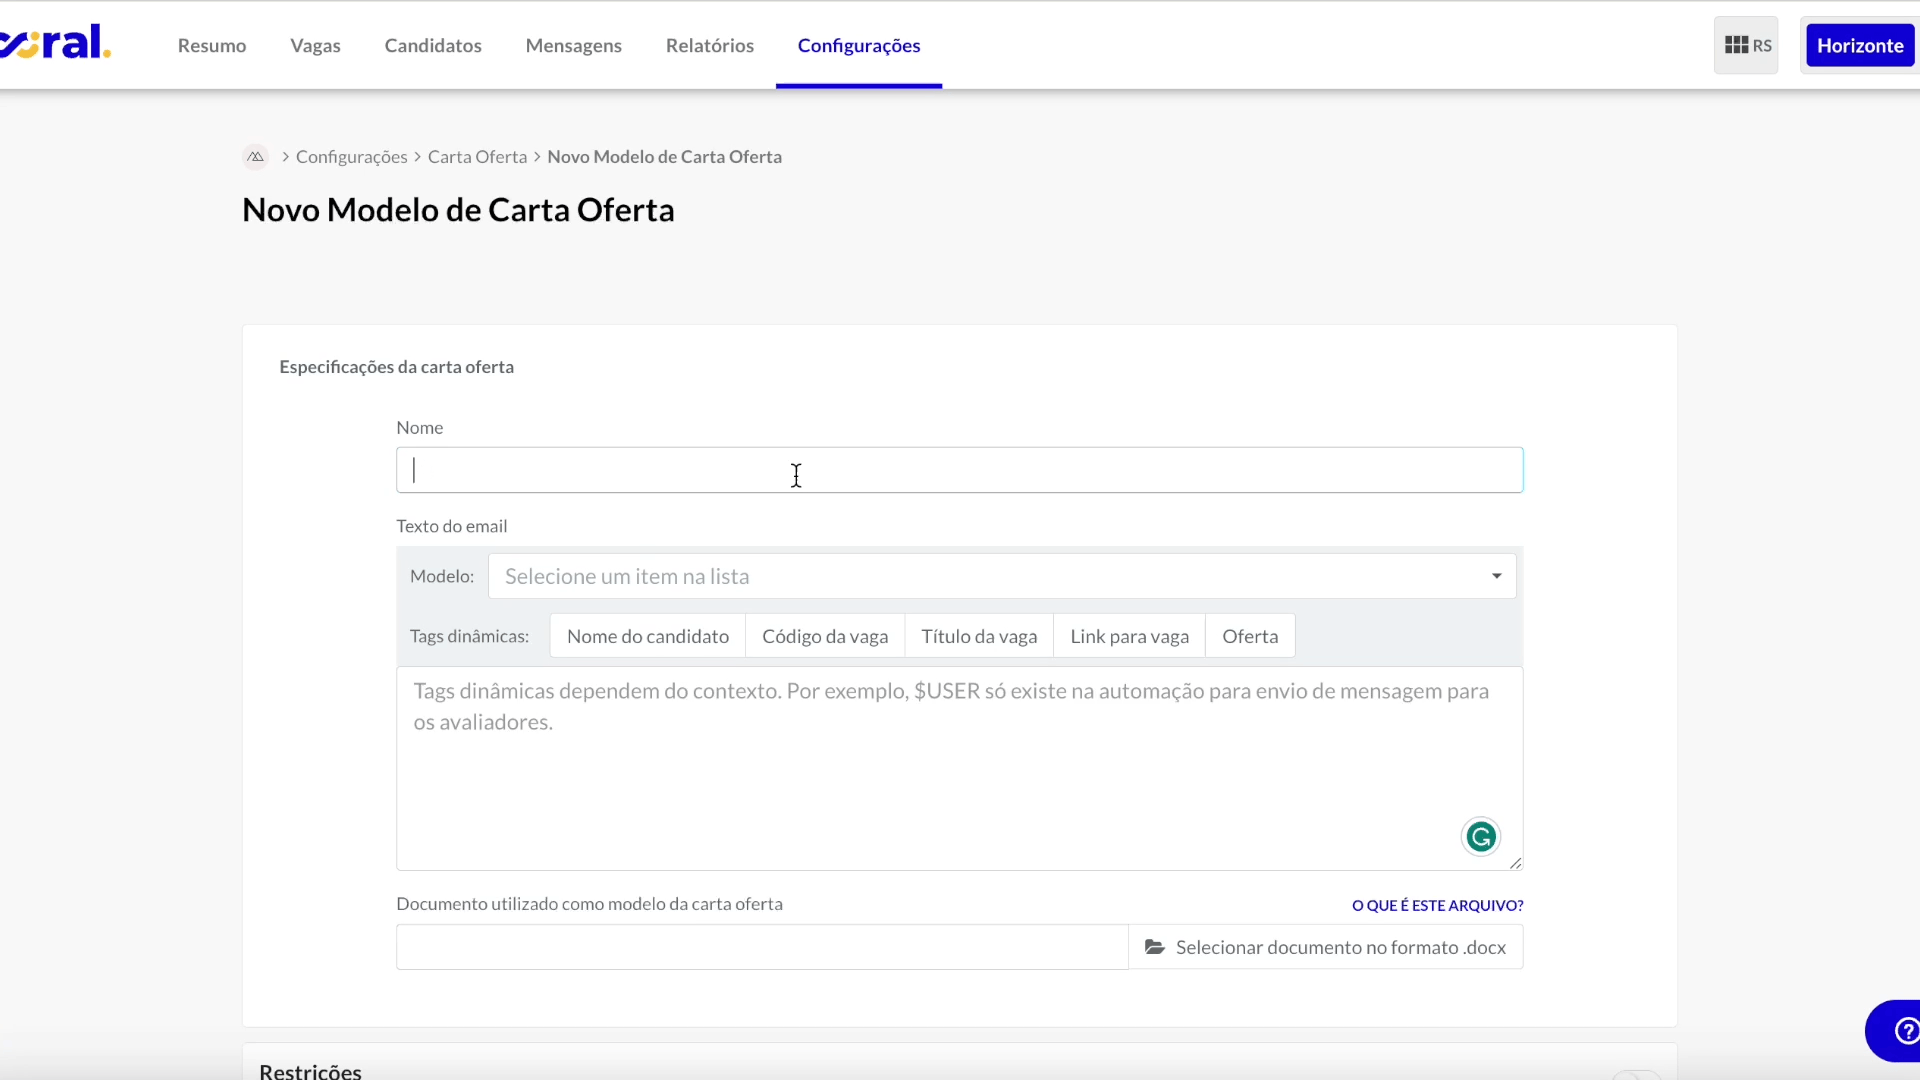The width and height of the screenshot is (1920, 1080).
Task: Click the 'Restrições' section heading
Action: [x=310, y=1070]
